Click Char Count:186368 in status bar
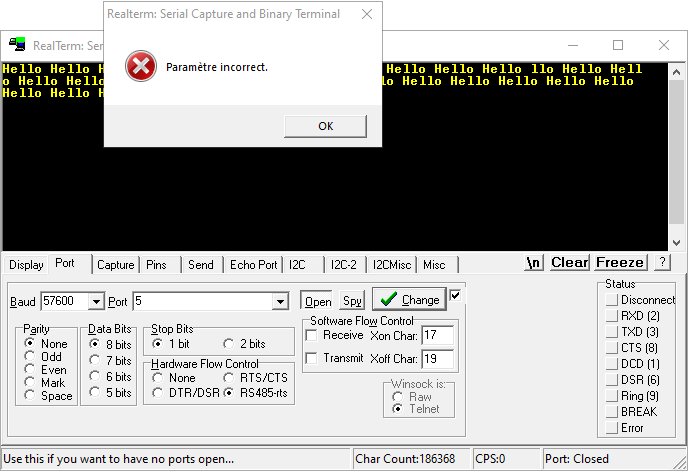Image resolution: width=688 pixels, height=471 pixels. 405,459
